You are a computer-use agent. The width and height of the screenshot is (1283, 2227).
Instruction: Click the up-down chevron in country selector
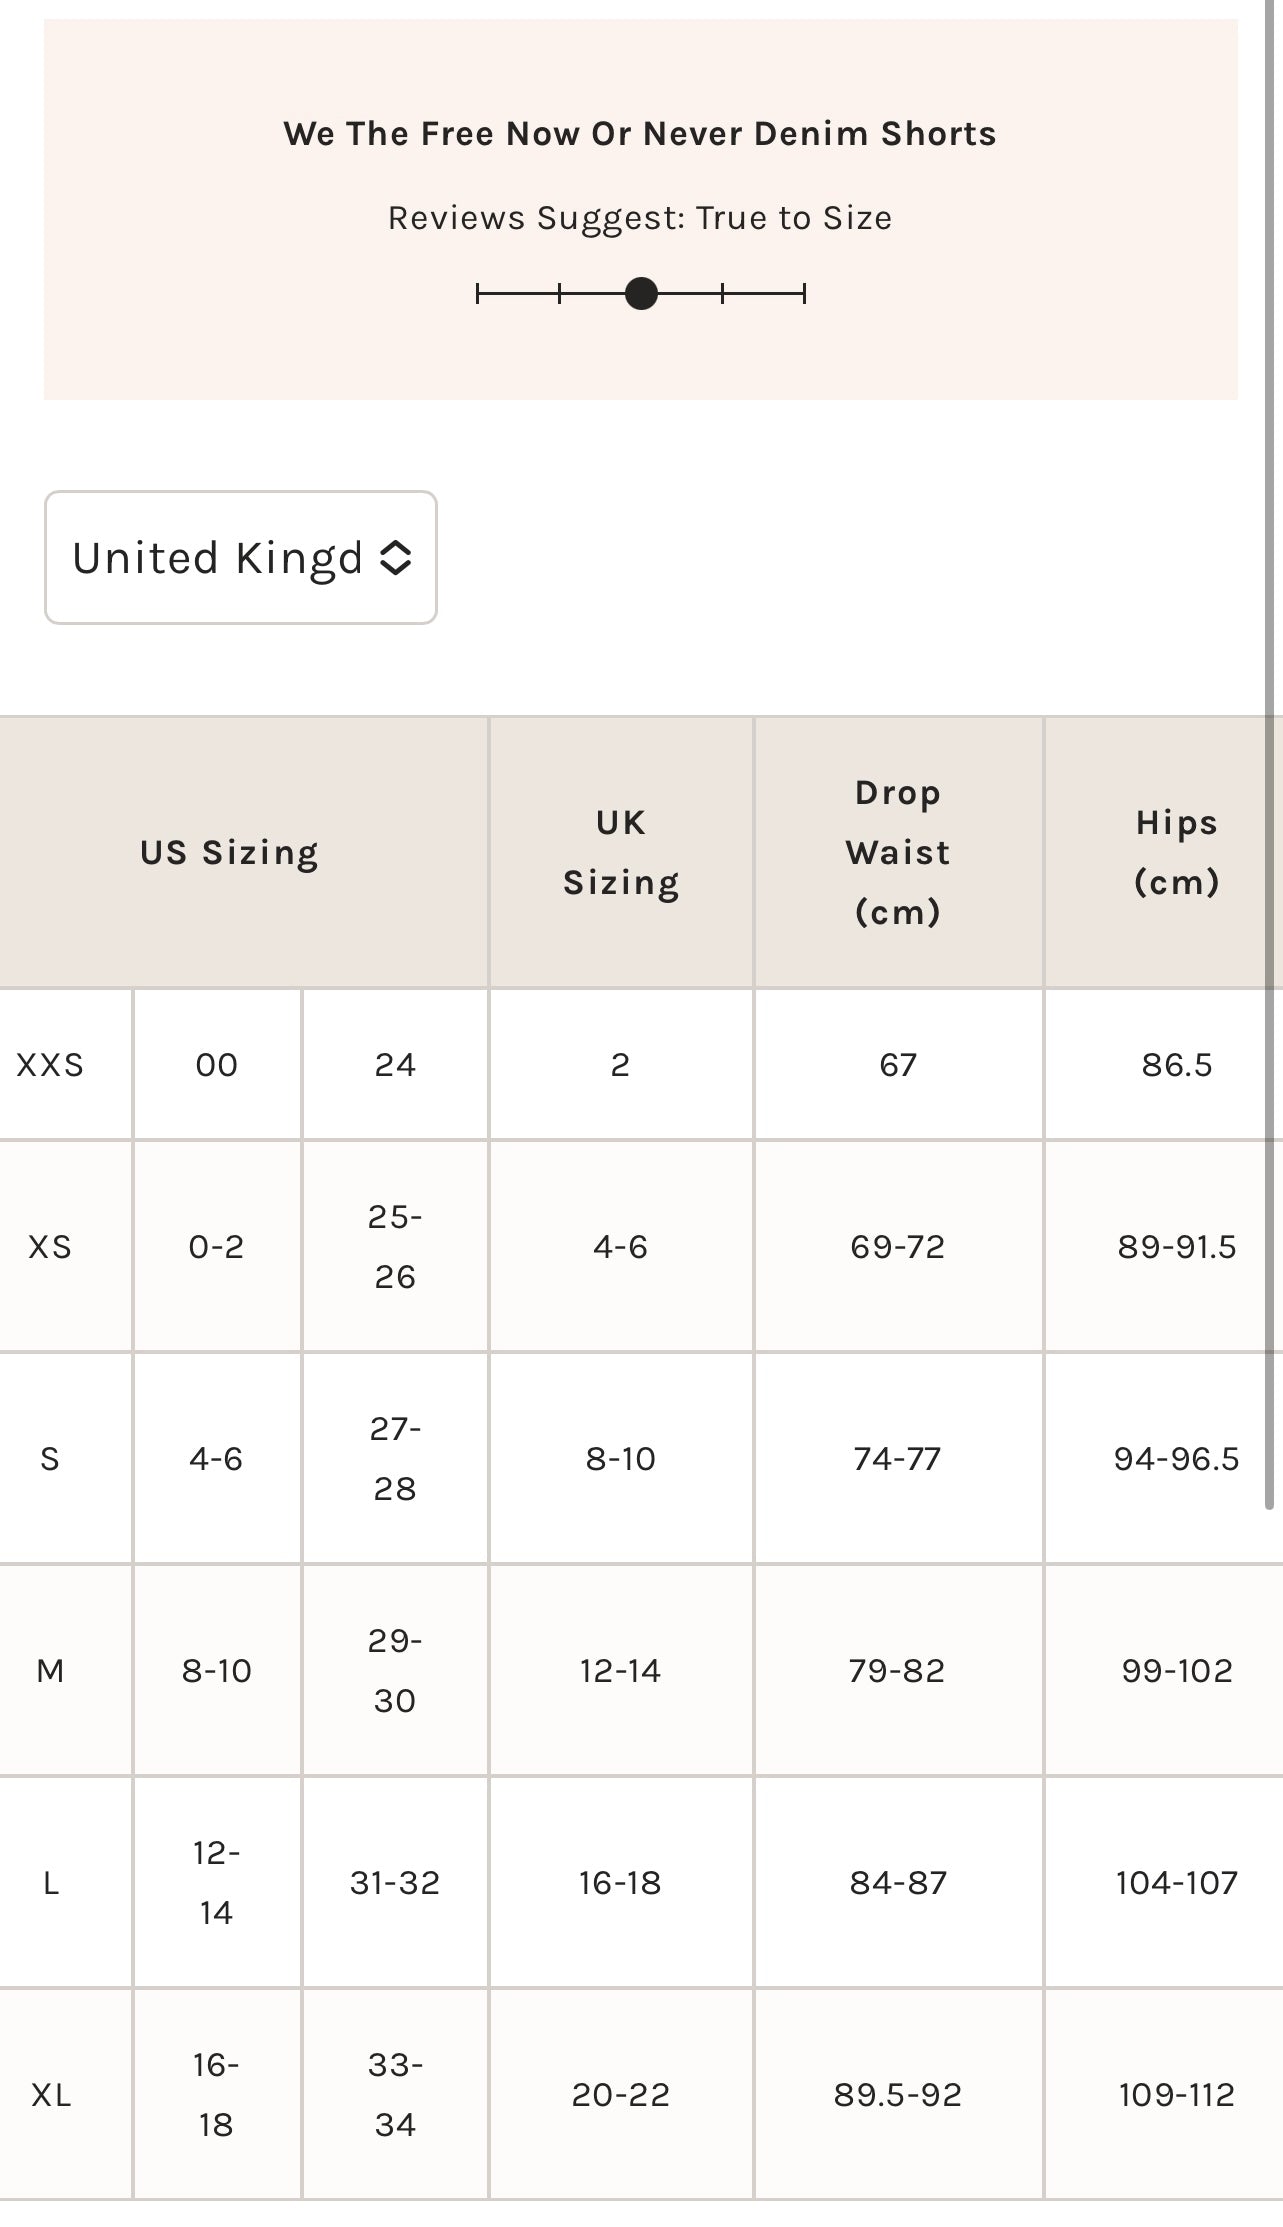coord(396,558)
